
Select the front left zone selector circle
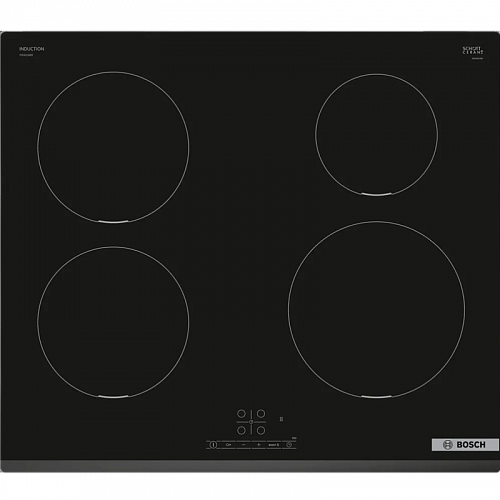pos(241,430)
